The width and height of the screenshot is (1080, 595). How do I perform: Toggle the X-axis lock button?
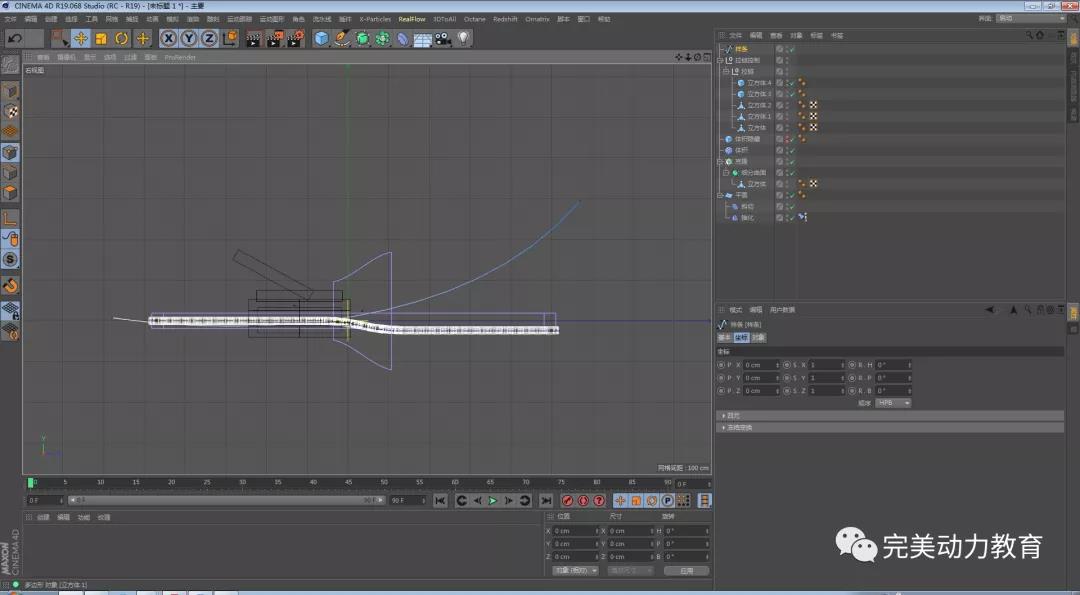click(168, 38)
